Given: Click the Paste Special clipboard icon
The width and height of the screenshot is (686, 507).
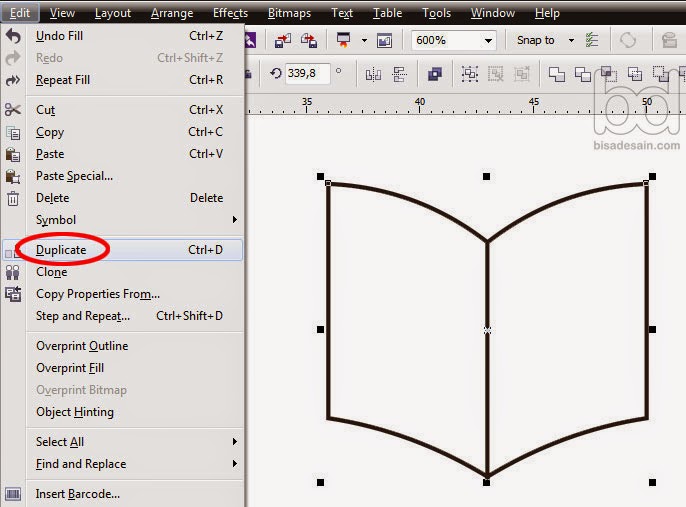Looking at the screenshot, I should click(x=13, y=176).
